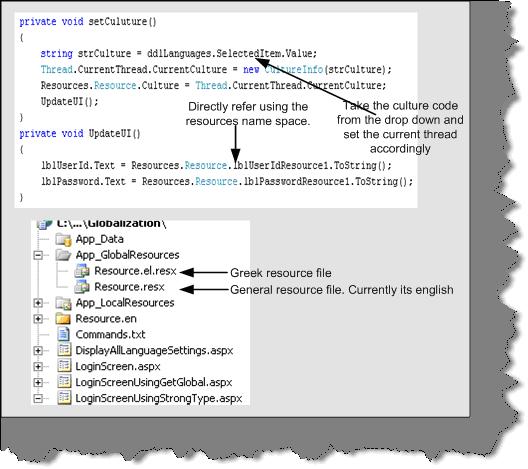The image size is (528, 469).
Task: Select the LoginScreenUsingStrongType.aspx label
Action: [x=159, y=399]
